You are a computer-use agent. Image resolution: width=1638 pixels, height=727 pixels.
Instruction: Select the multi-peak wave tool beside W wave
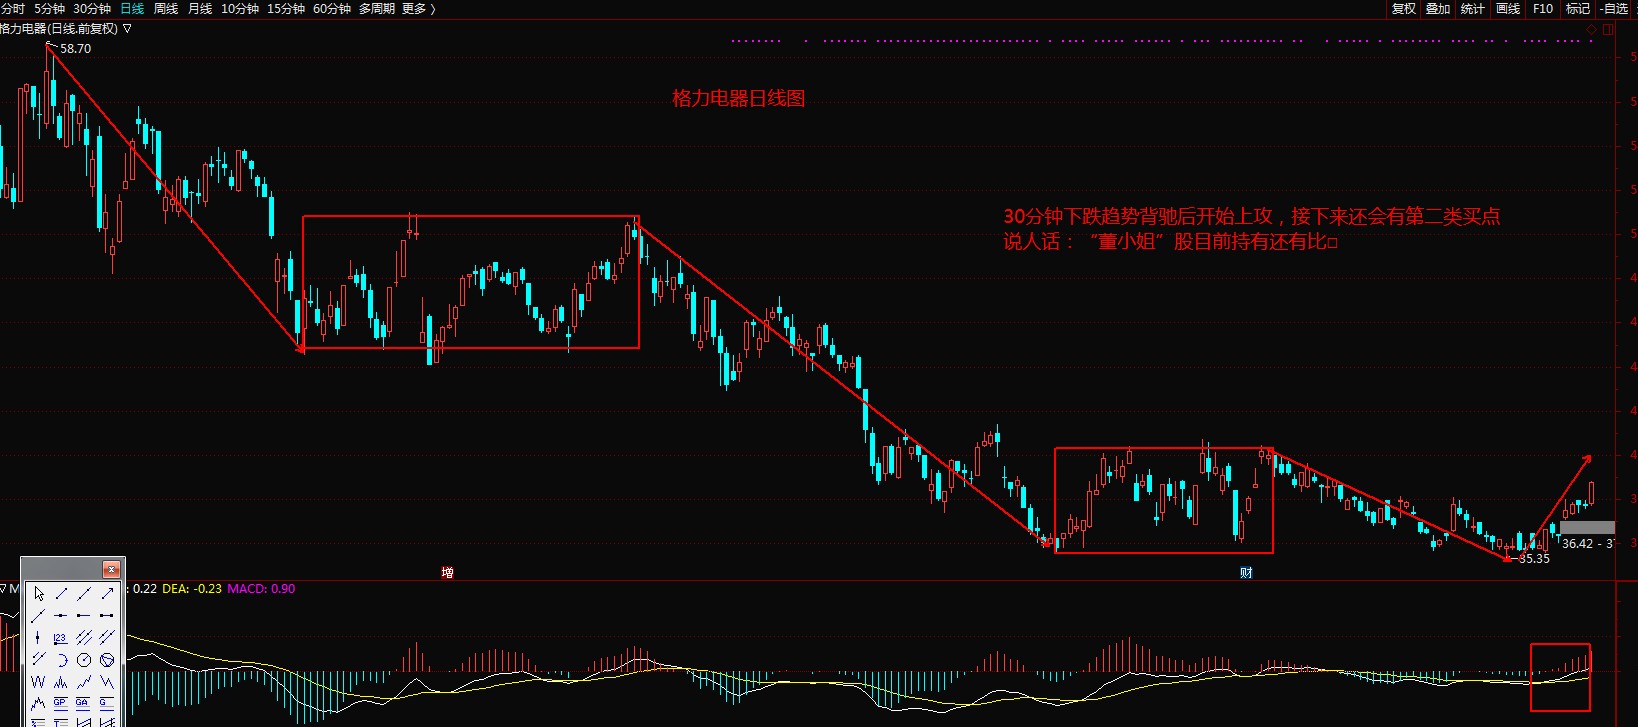(x=60, y=681)
